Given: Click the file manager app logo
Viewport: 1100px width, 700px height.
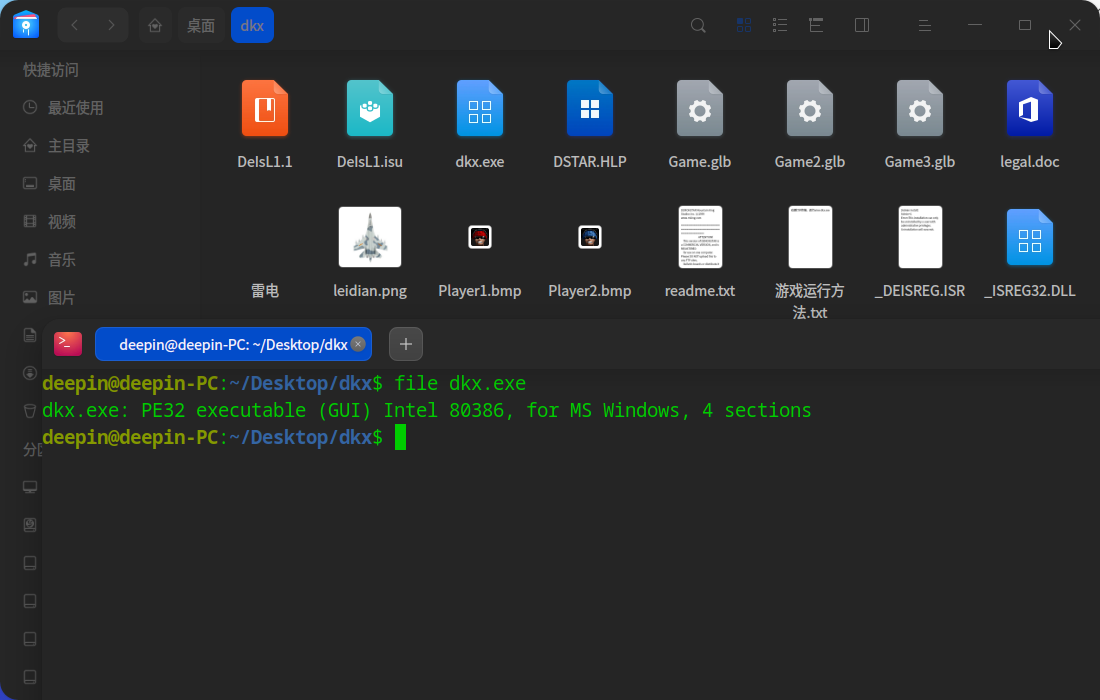Looking at the screenshot, I should pyautogui.click(x=26, y=25).
